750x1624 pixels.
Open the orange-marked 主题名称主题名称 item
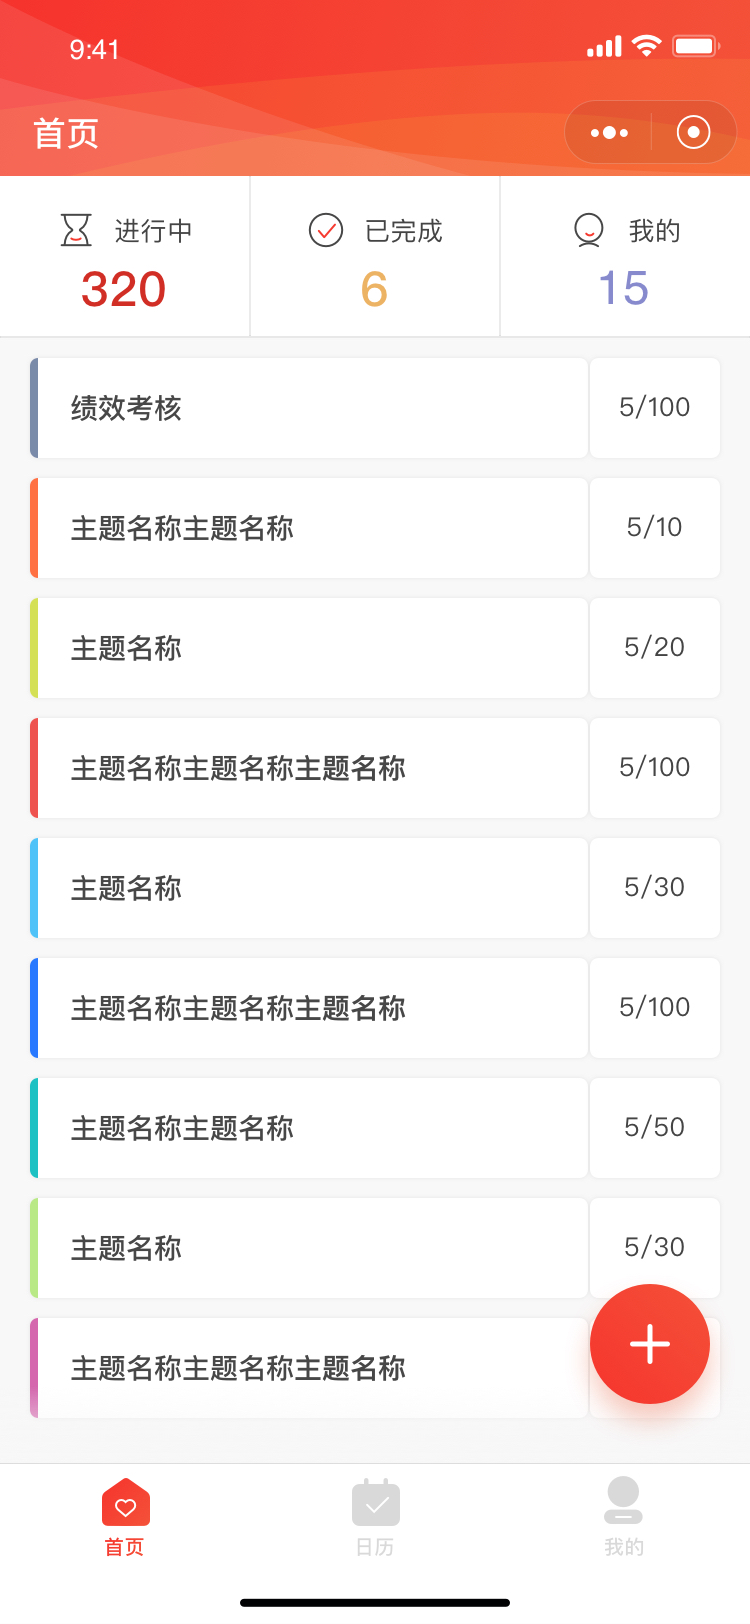(309, 528)
